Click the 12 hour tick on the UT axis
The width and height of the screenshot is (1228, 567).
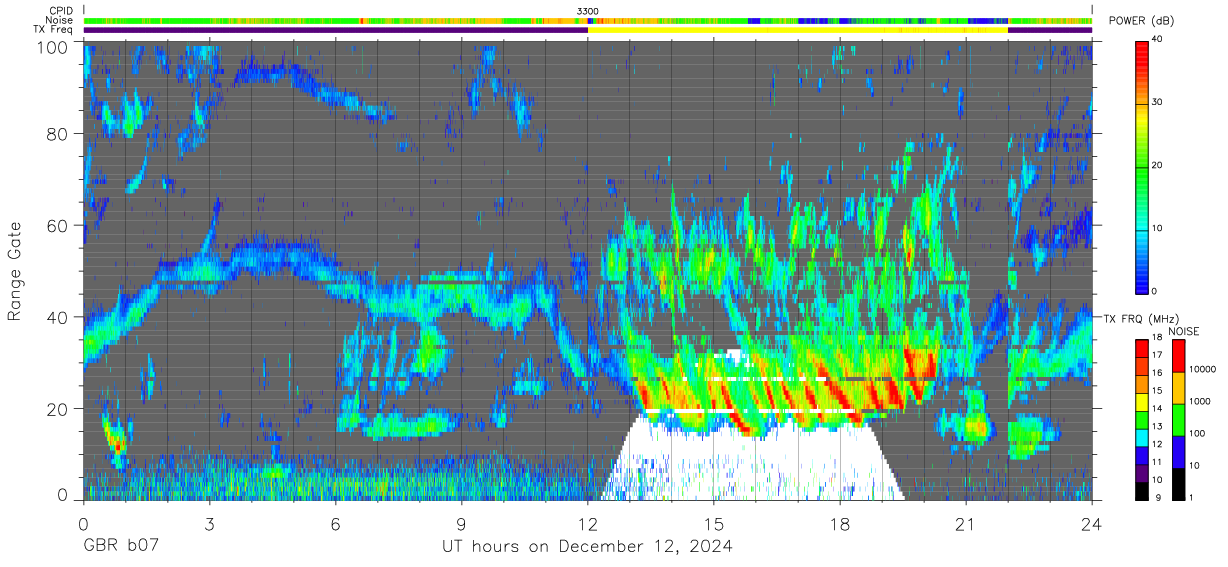coord(588,524)
